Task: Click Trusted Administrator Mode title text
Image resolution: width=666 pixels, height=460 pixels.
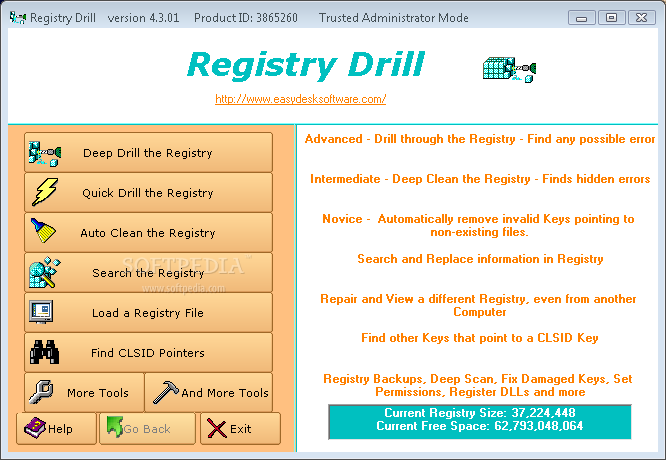Action: [394, 18]
